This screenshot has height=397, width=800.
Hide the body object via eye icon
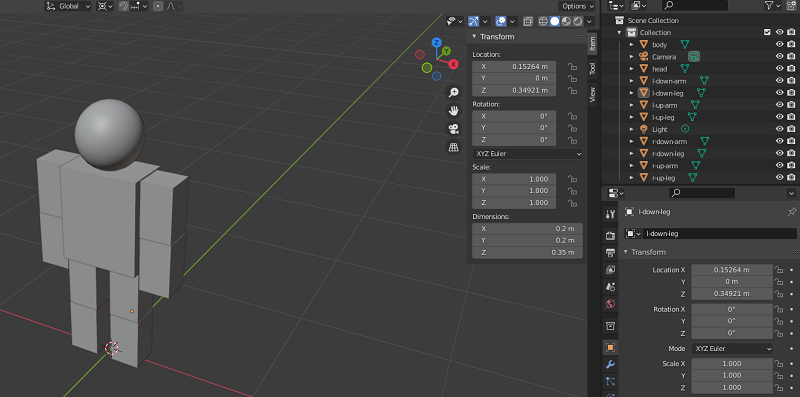pos(779,44)
